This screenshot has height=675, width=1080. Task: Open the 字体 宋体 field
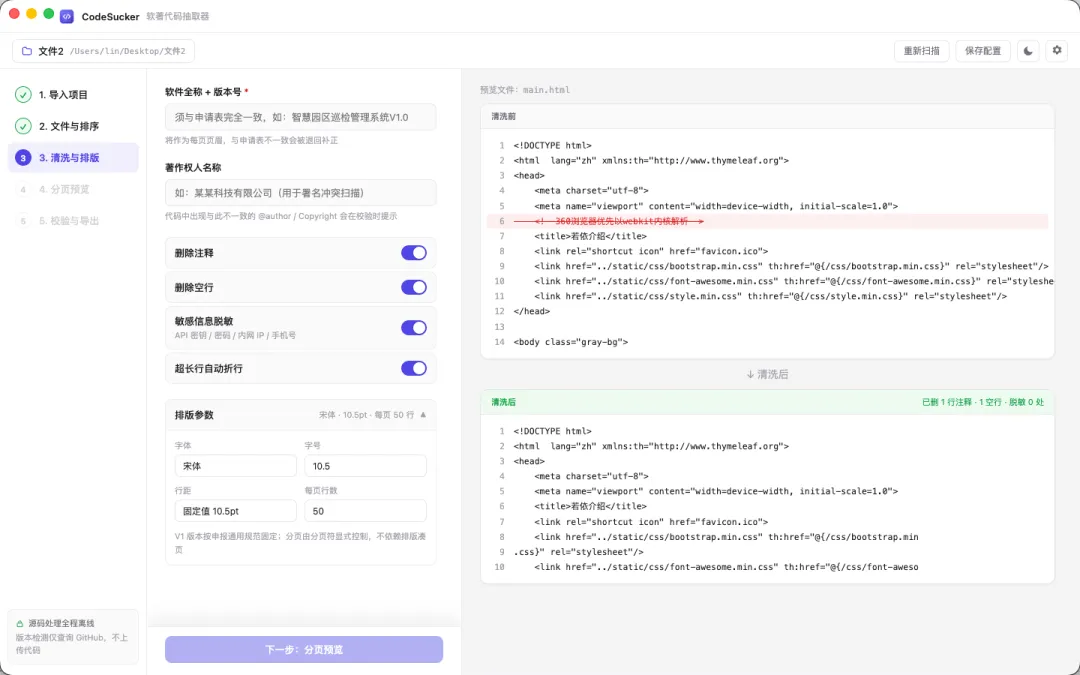click(x=236, y=466)
